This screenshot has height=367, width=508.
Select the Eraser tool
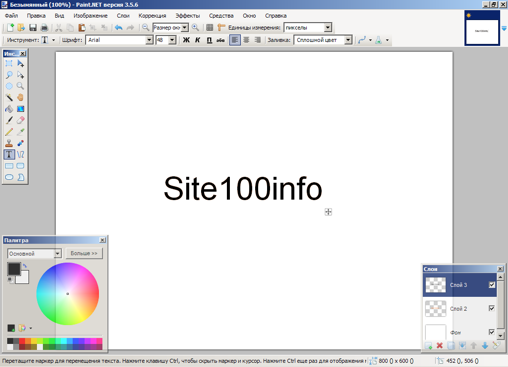20,120
